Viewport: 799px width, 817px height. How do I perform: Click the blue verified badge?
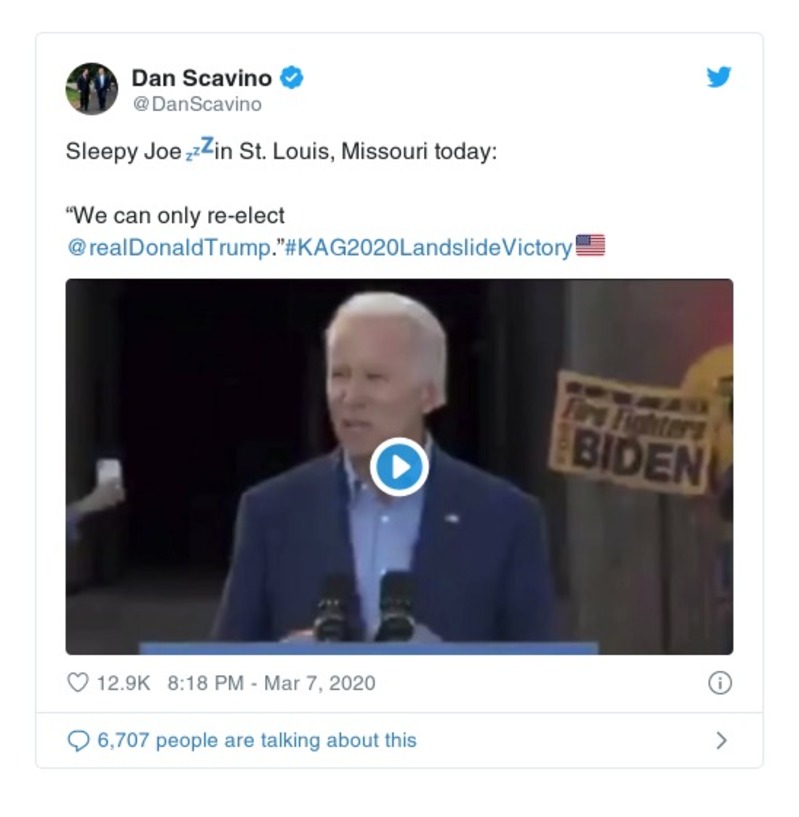click(291, 77)
